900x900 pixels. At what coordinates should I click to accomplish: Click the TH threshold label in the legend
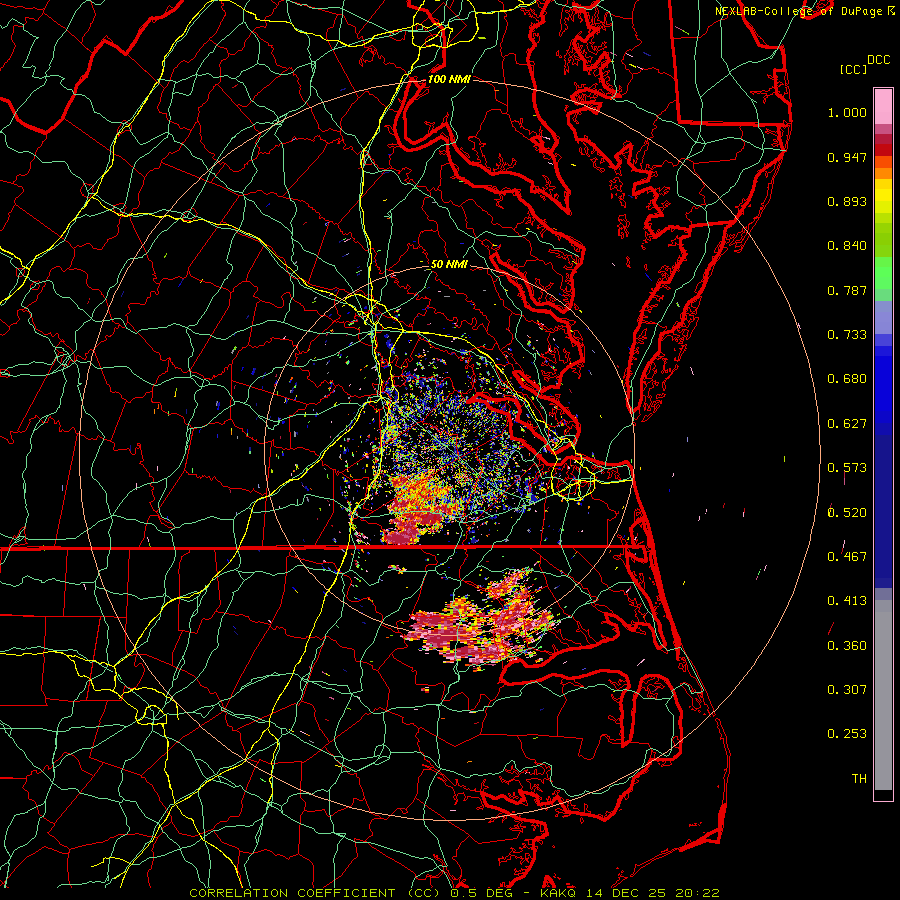click(859, 779)
